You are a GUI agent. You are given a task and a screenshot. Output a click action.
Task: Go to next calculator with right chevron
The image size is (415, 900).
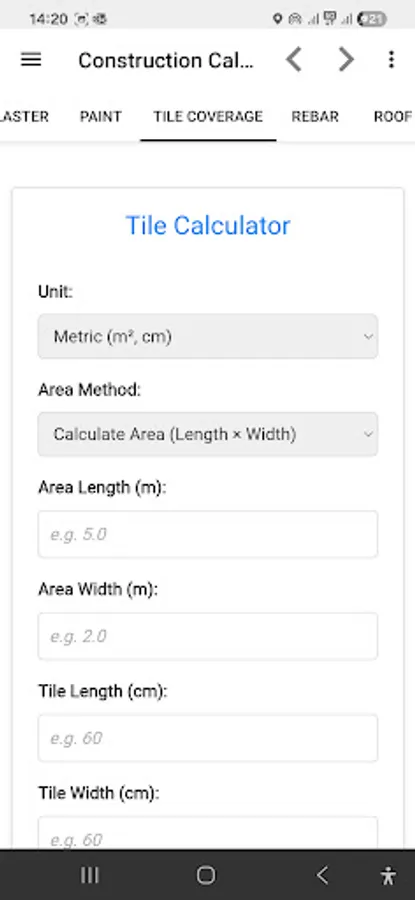(346, 60)
